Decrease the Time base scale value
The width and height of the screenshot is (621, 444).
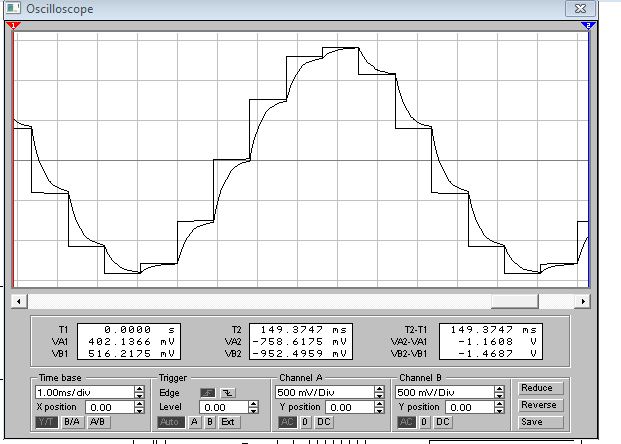coord(139,395)
